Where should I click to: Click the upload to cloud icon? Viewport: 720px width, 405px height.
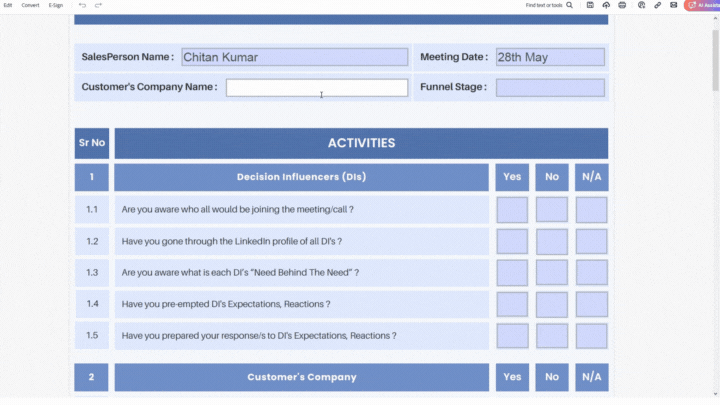coord(606,5)
